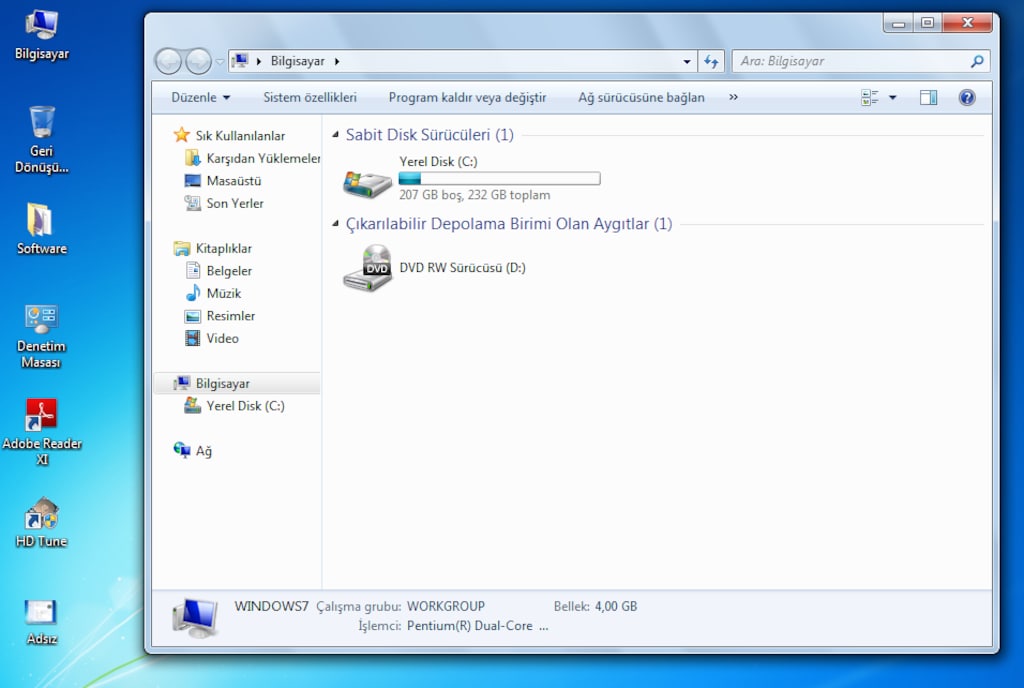This screenshot has height=688, width=1024.
Task: Open the Bilgisayar desktop icon
Action: click(x=42, y=36)
